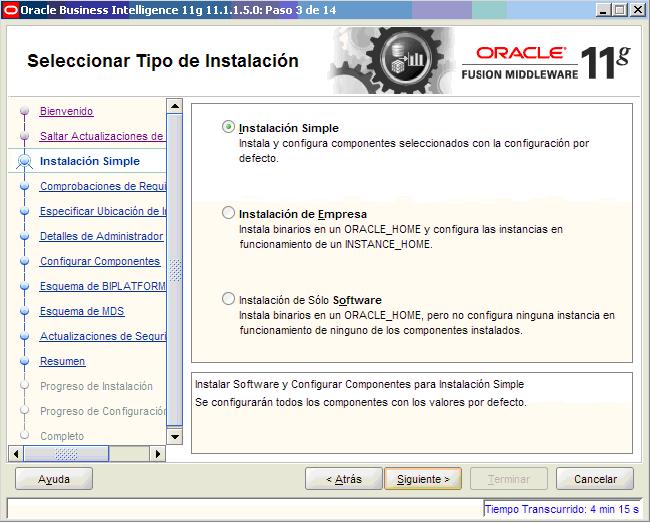The image size is (650, 523).
Task: Click the bullet next to Actualizaciones de Seguridad
Action: 24,336
